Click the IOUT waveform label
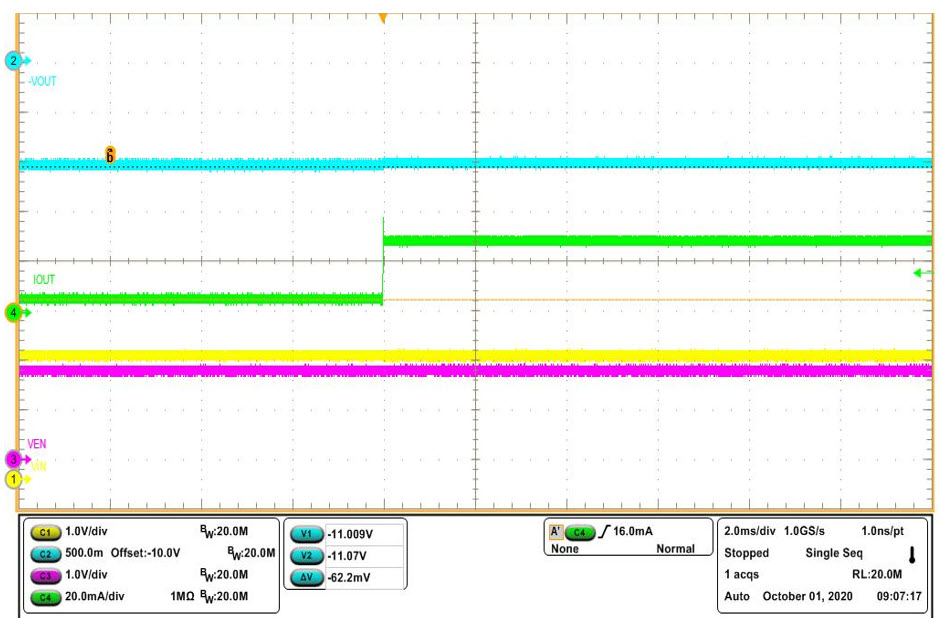This screenshot has width=943, height=626. 44,280
